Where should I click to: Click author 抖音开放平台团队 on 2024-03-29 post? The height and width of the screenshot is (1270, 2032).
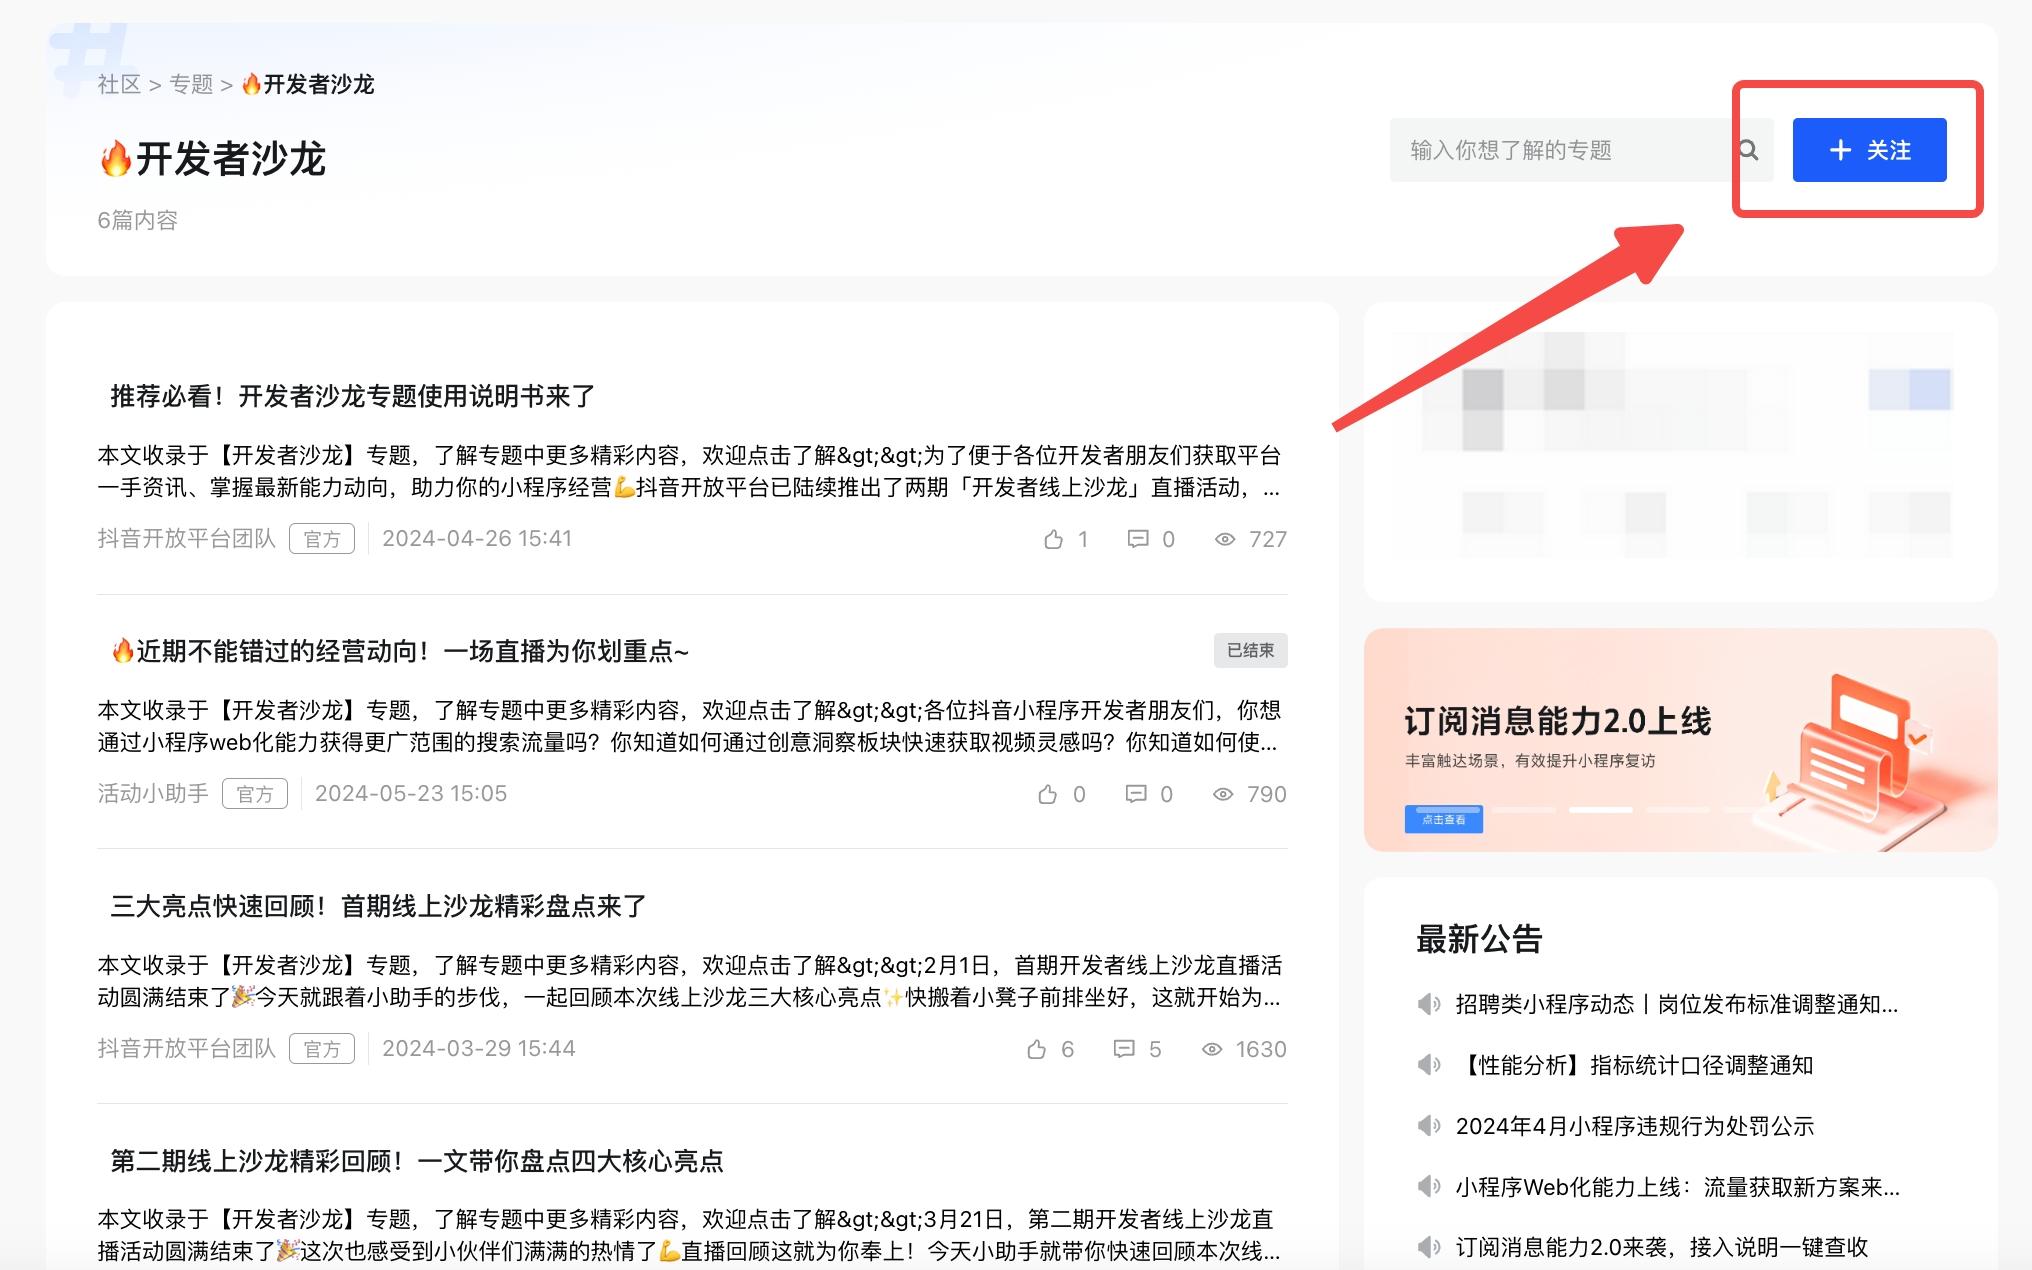186,1049
